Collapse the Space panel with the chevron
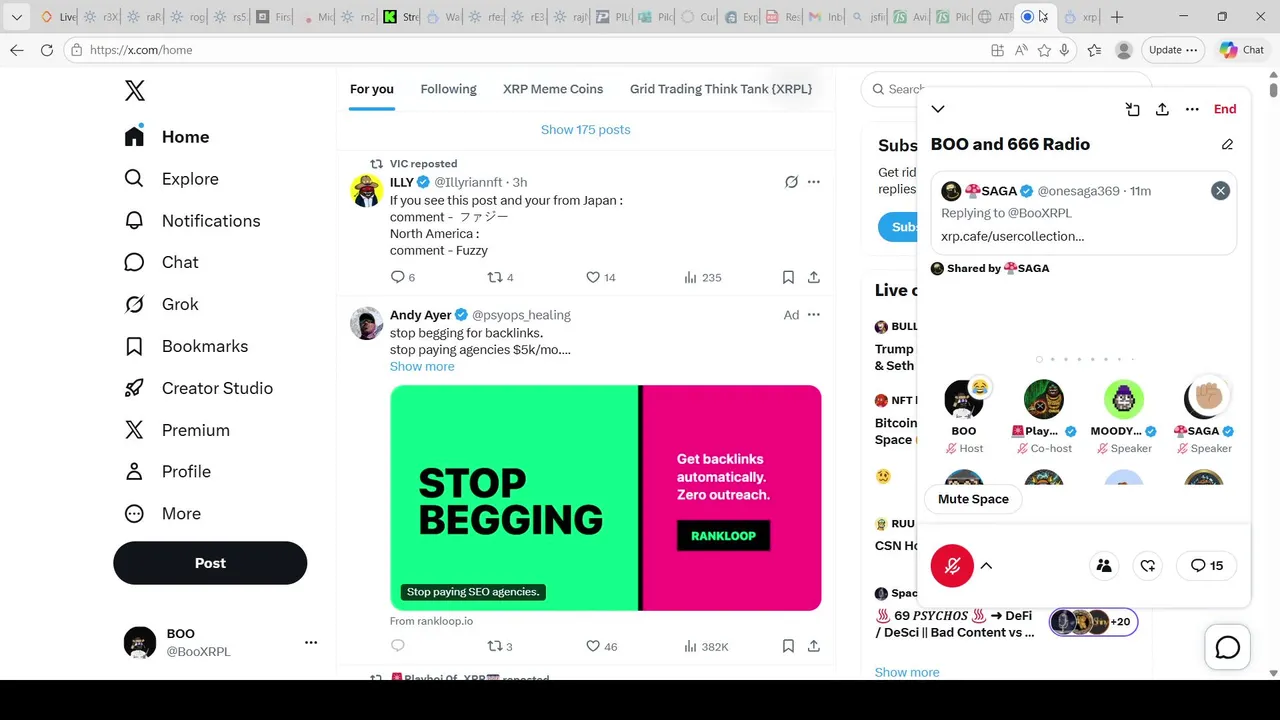This screenshot has width=1280, height=720. (938, 109)
